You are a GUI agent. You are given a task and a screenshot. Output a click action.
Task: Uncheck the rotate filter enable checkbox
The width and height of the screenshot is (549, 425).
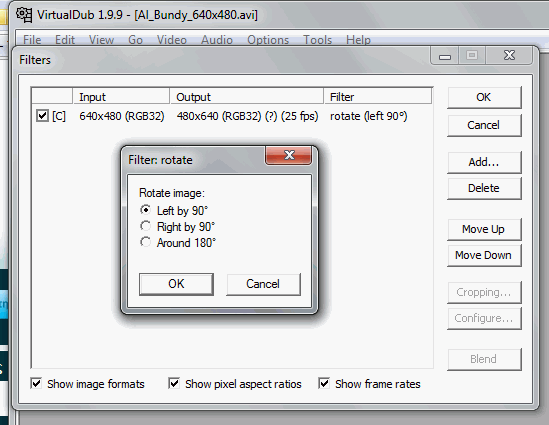click(x=42, y=116)
